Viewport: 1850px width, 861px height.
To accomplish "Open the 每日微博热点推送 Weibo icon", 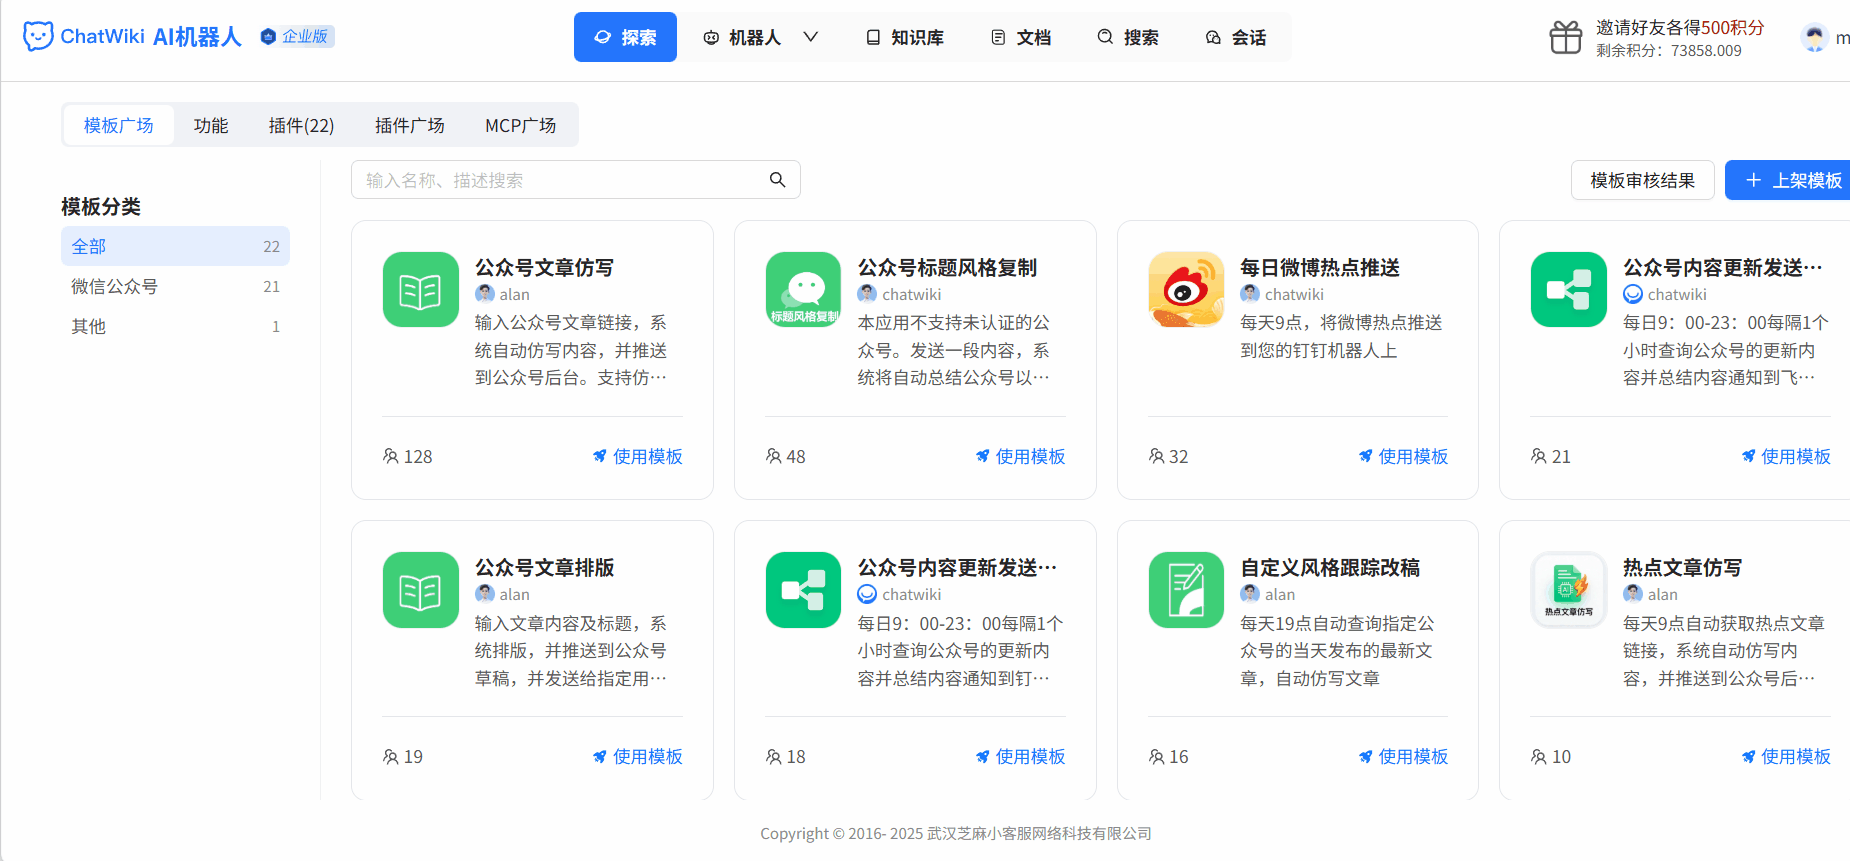I will pyautogui.click(x=1186, y=290).
